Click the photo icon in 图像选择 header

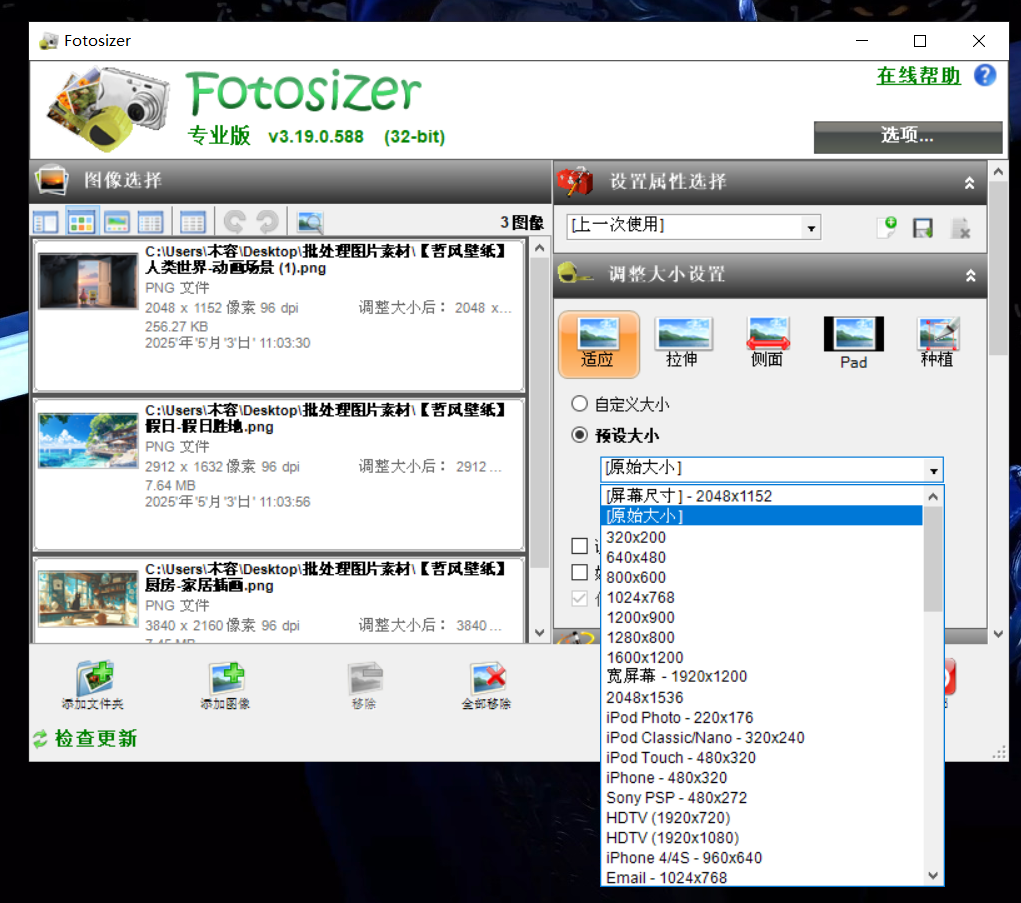51,180
